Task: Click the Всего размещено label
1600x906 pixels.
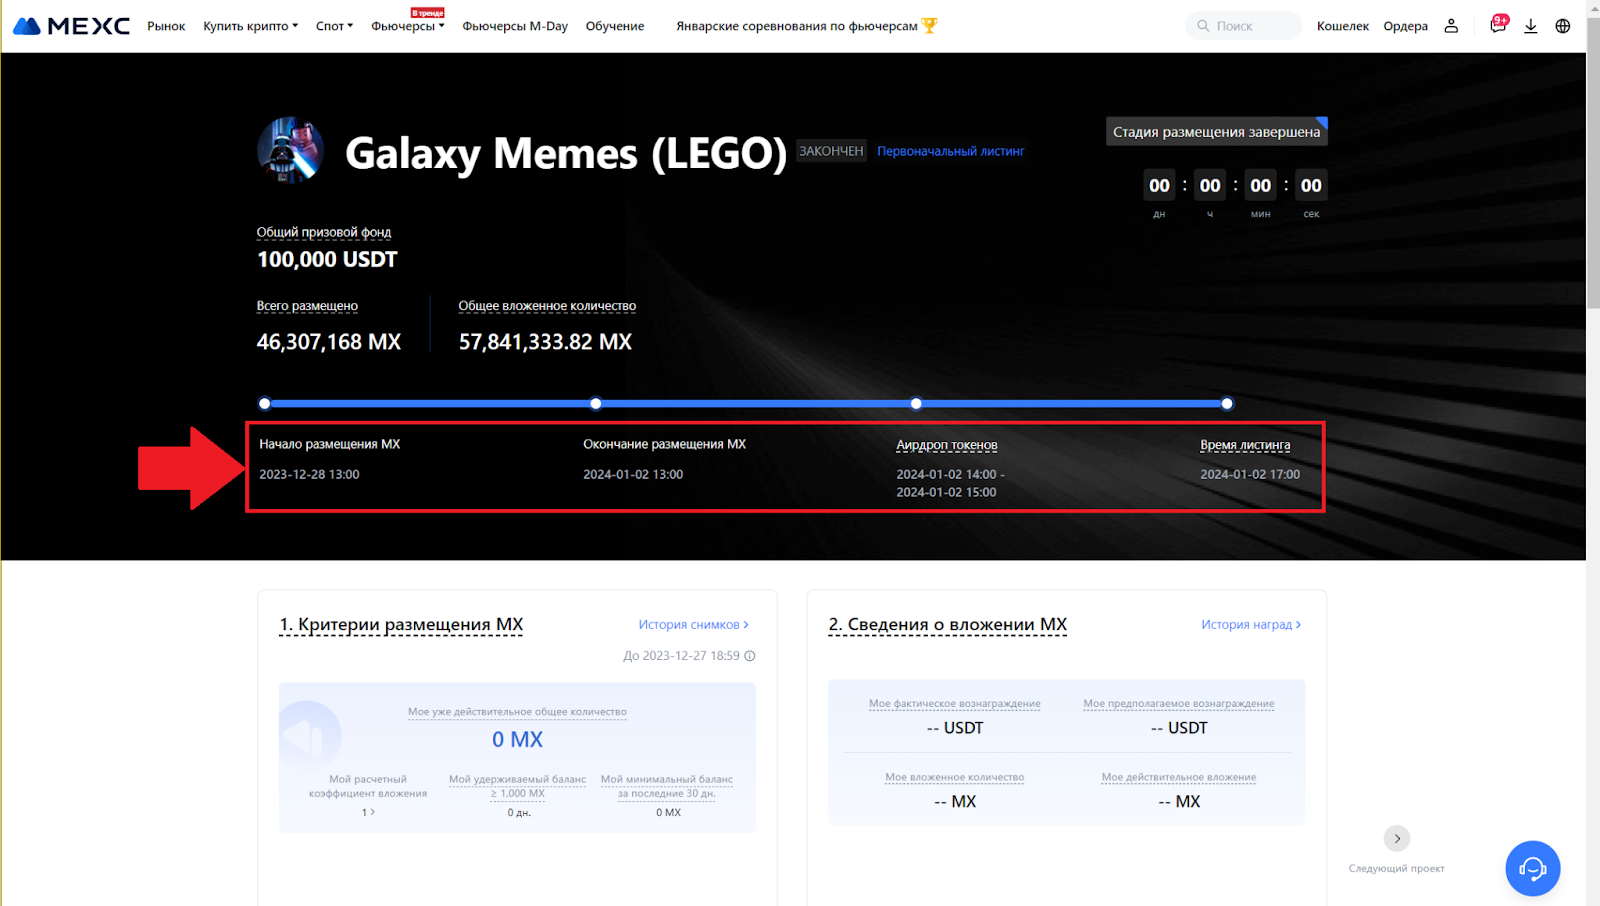Action: coord(307,306)
